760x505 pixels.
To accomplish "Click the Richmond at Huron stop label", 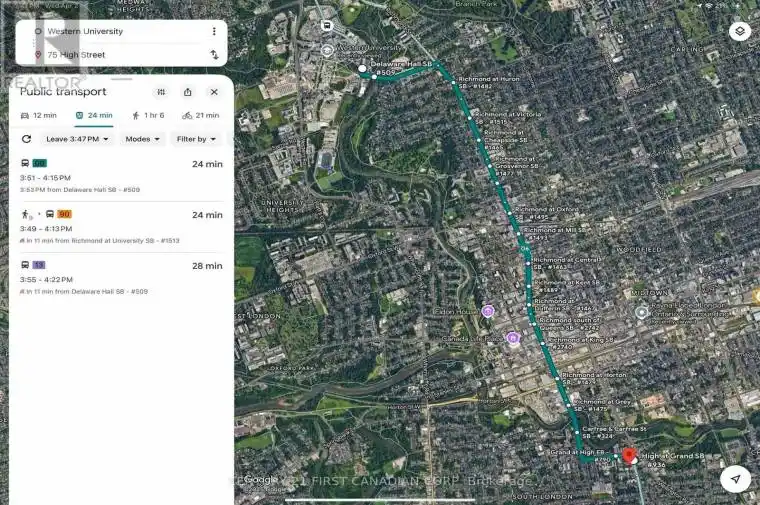I will pos(489,82).
